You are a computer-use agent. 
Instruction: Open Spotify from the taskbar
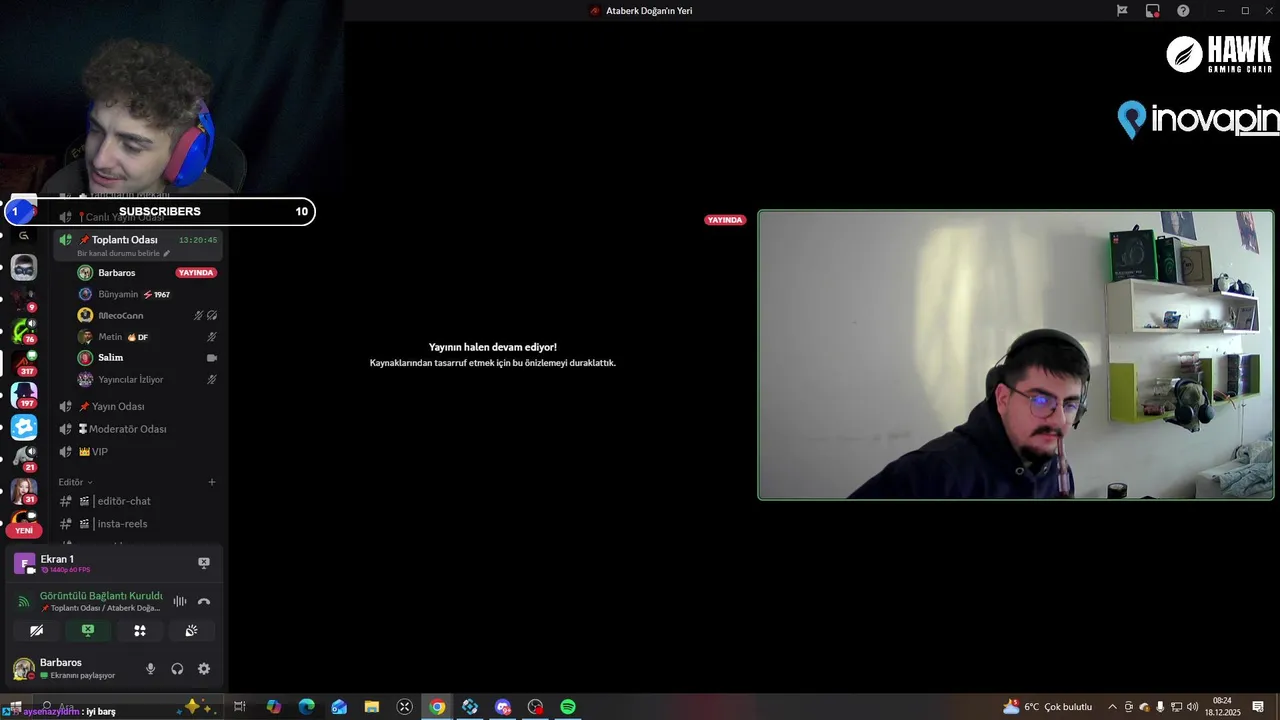[x=568, y=707]
